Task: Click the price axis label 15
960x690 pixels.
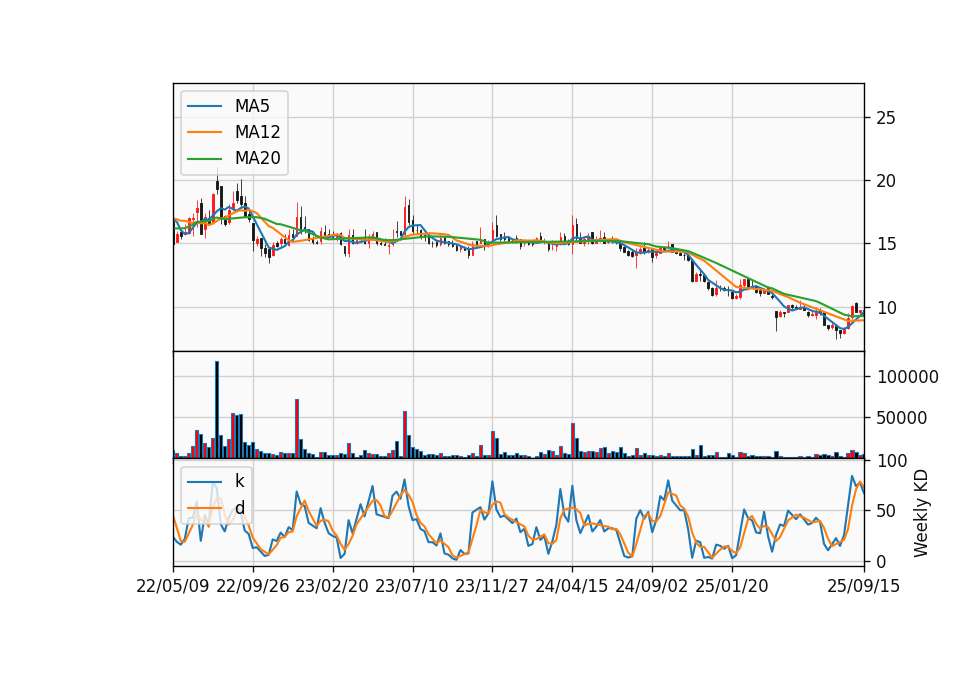Action: [885, 244]
